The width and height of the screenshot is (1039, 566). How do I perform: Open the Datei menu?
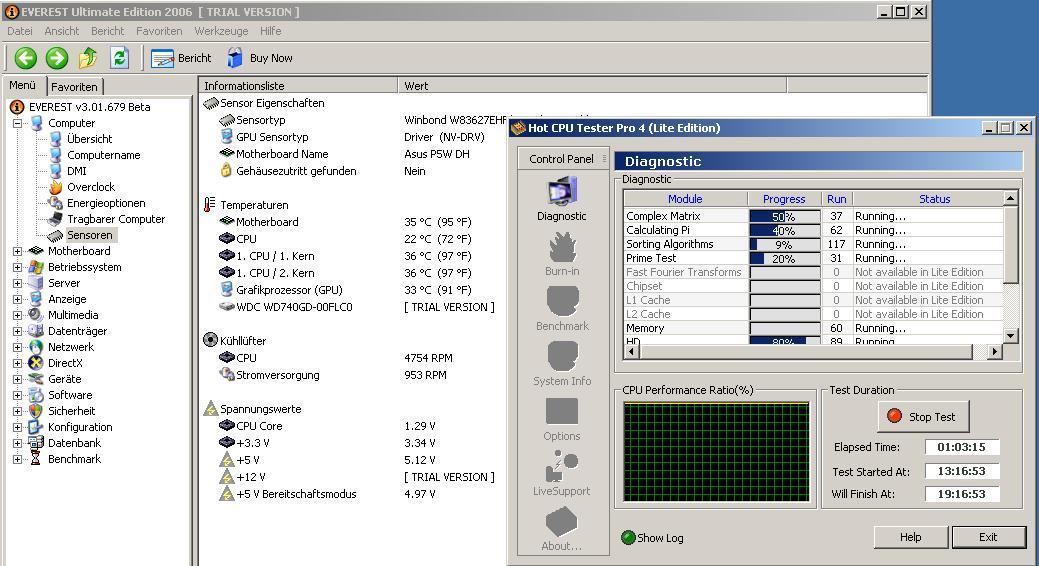pyautogui.click(x=20, y=31)
